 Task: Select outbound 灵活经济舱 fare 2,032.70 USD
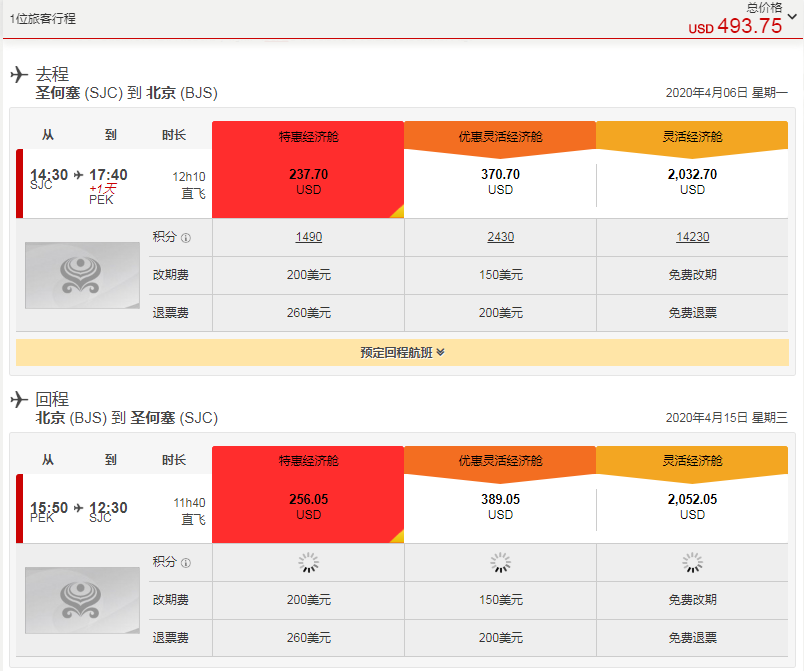coord(692,182)
